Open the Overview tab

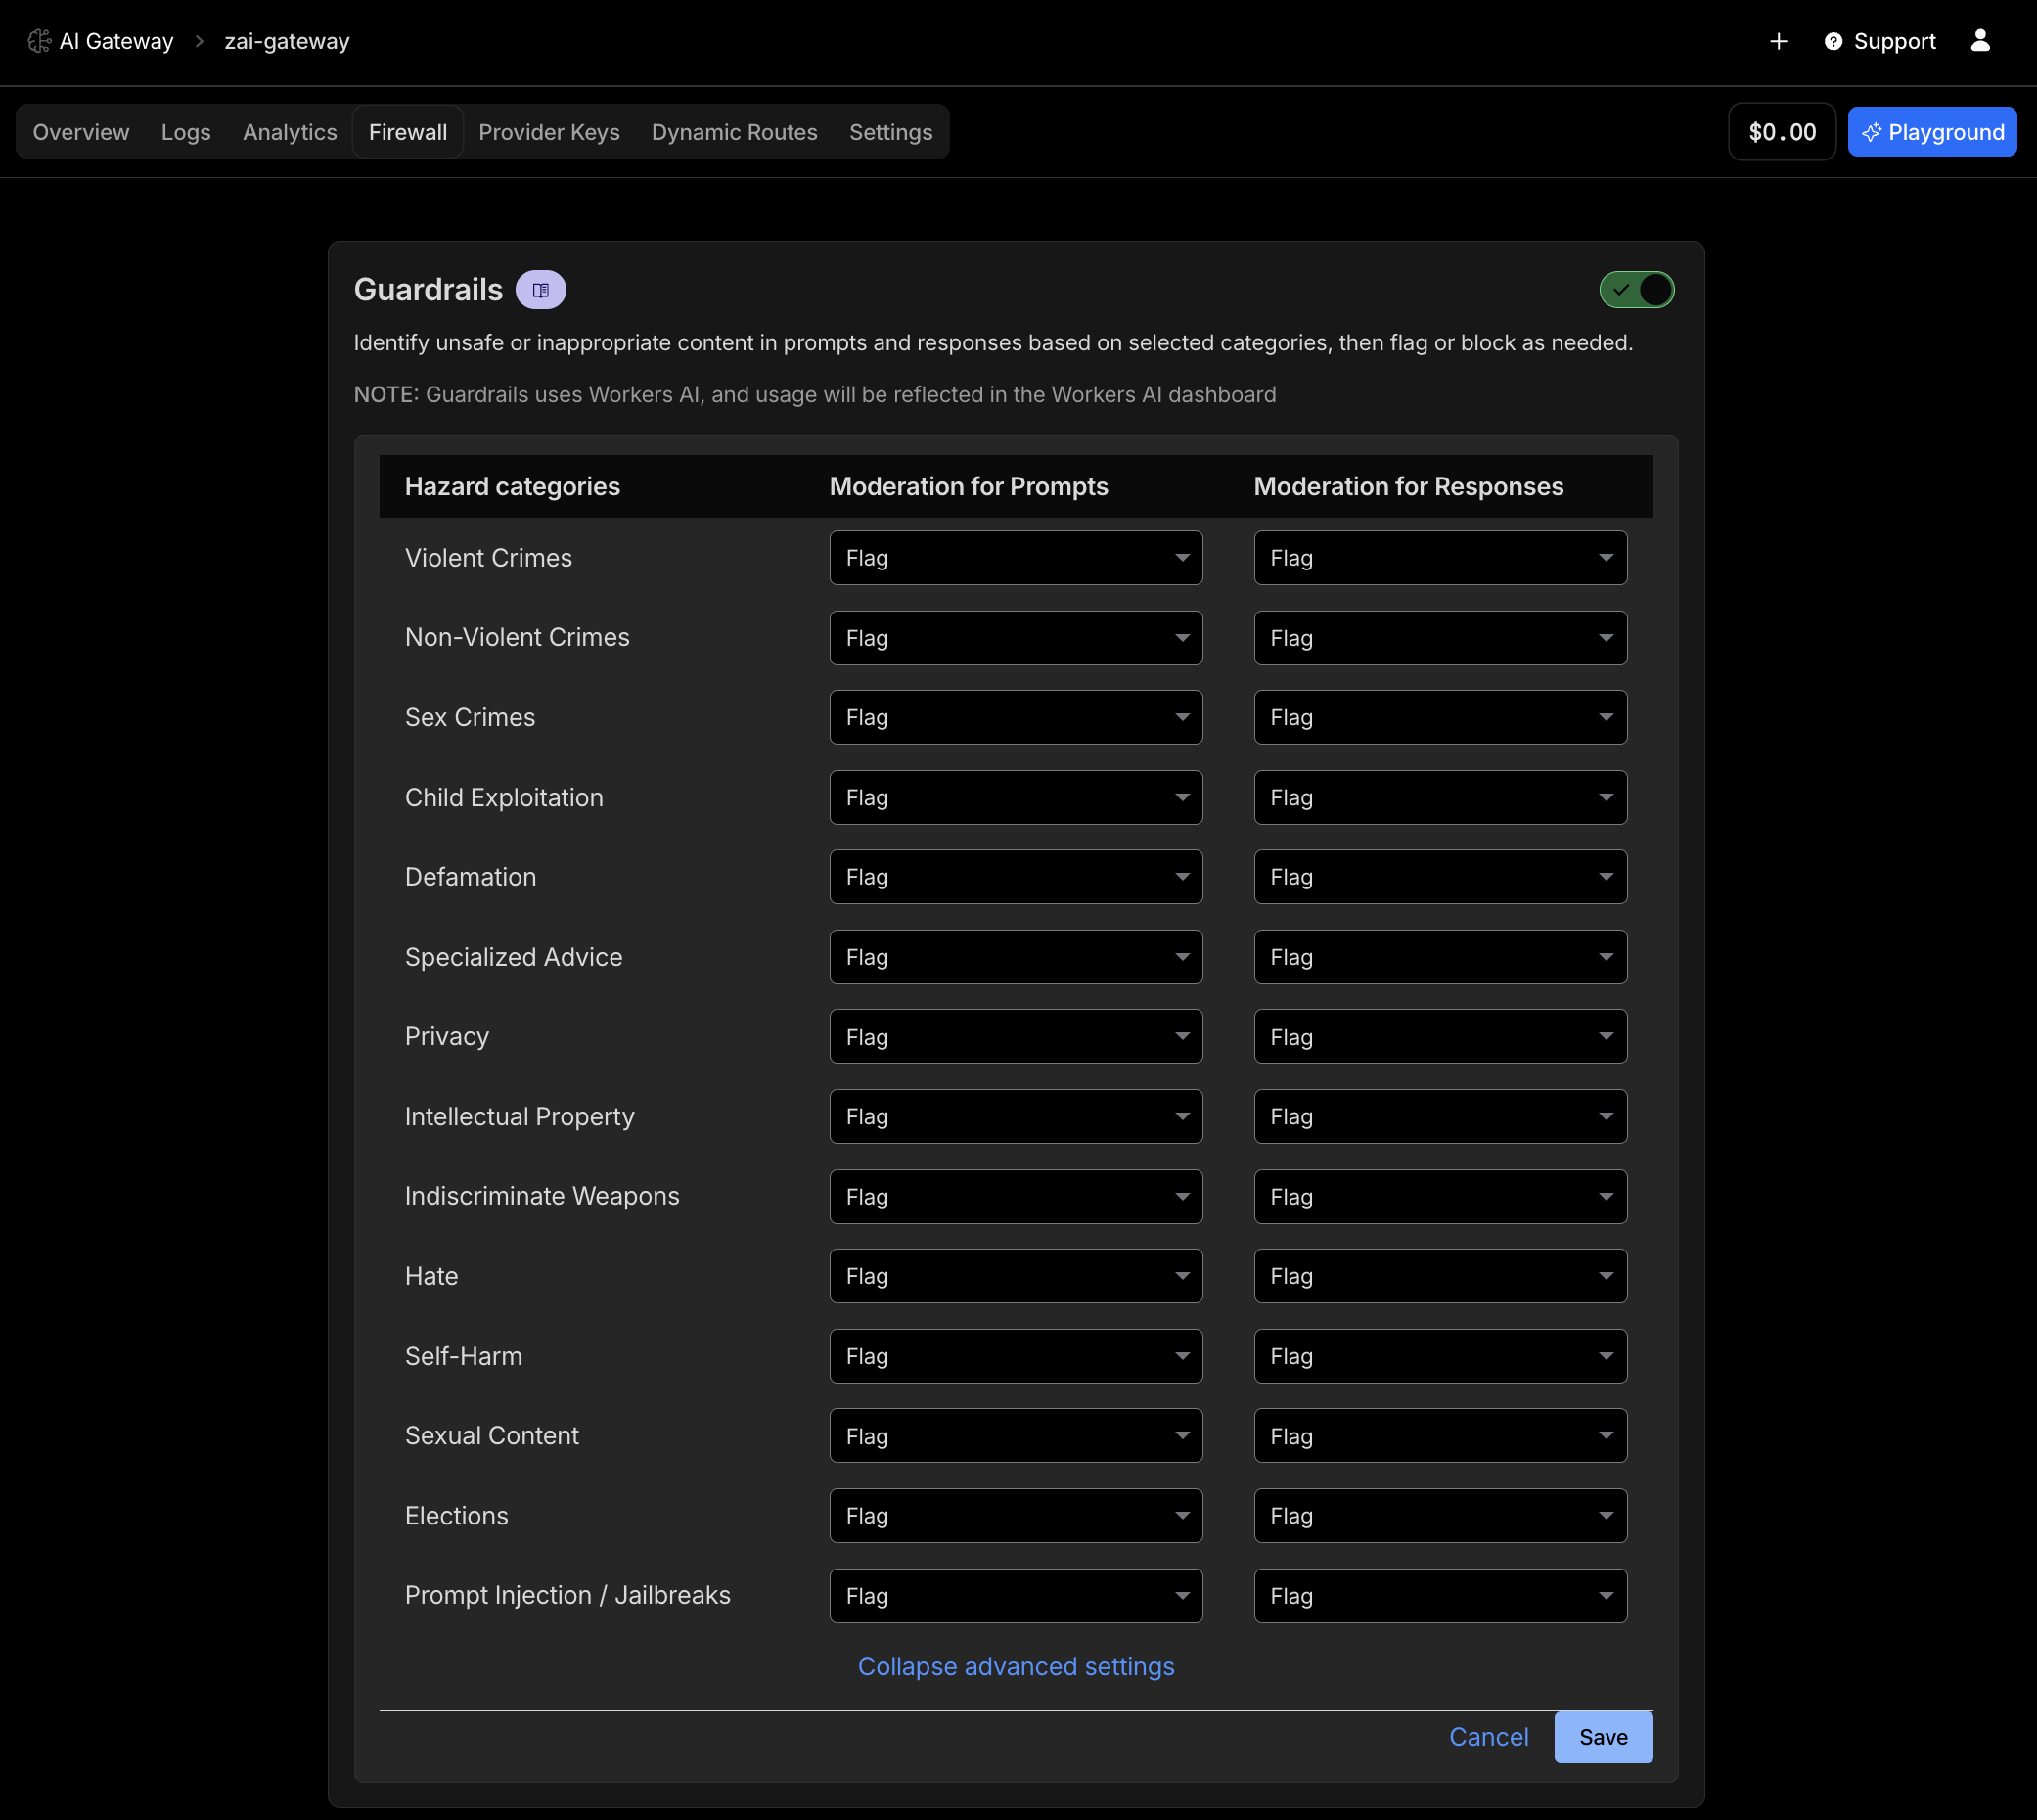tap(81, 132)
